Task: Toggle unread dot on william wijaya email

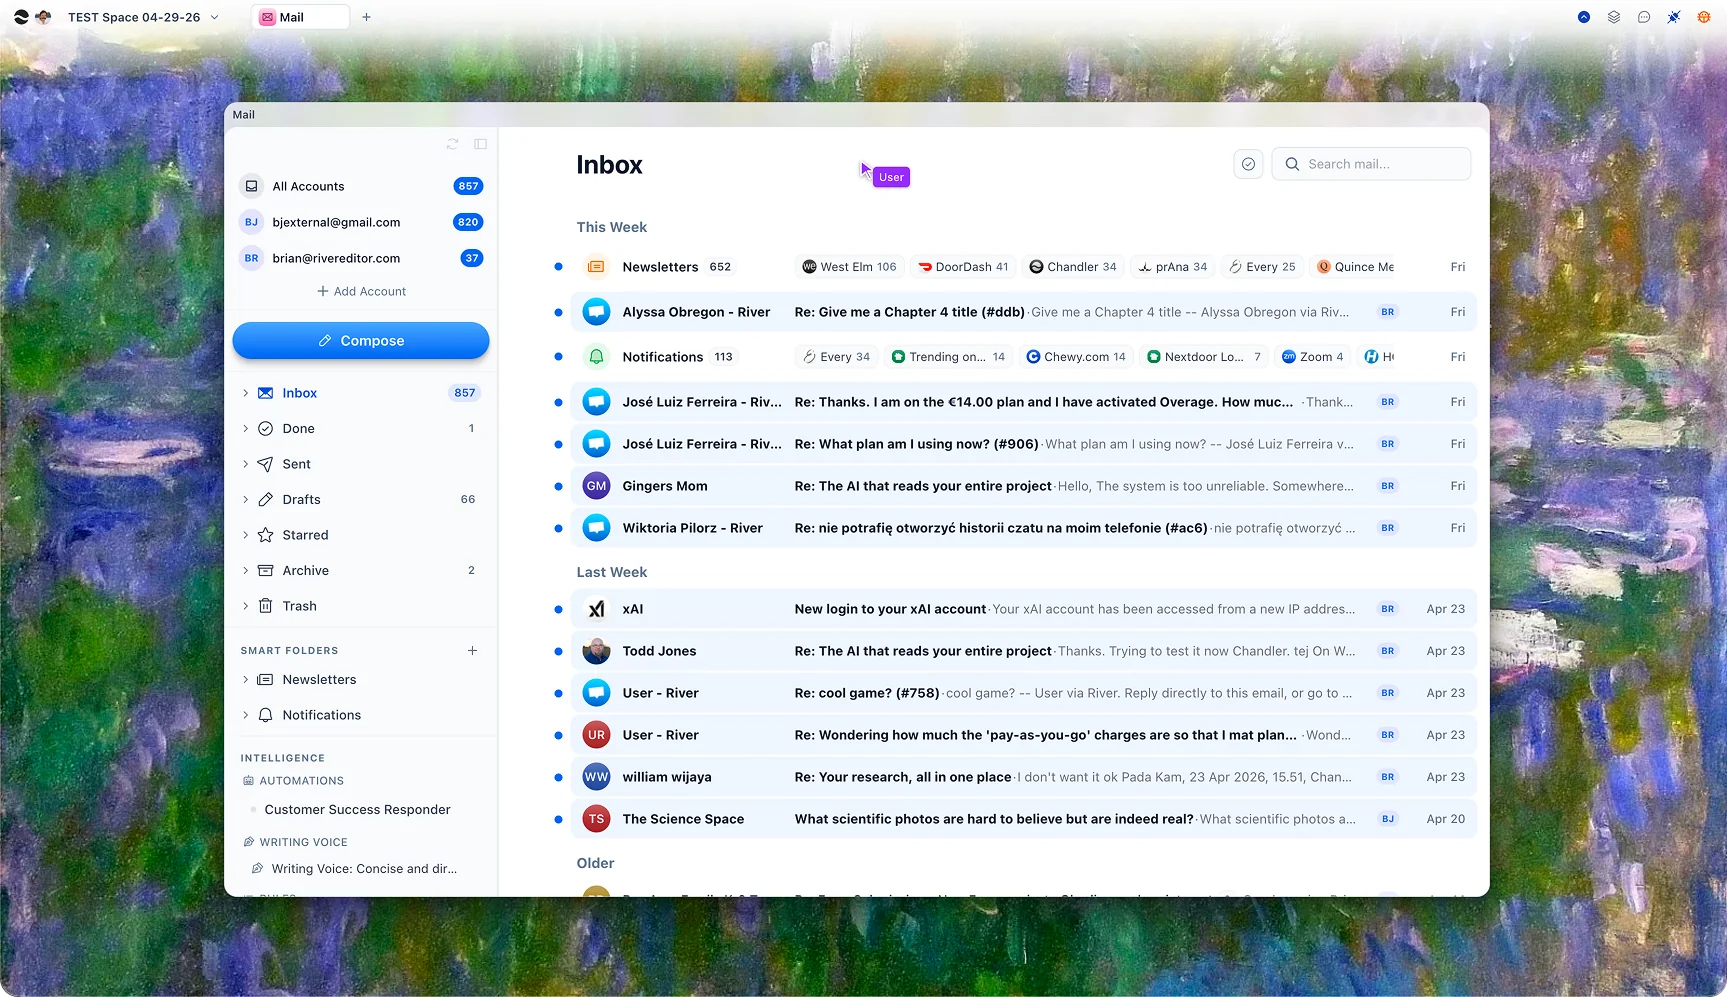Action: [558, 777]
